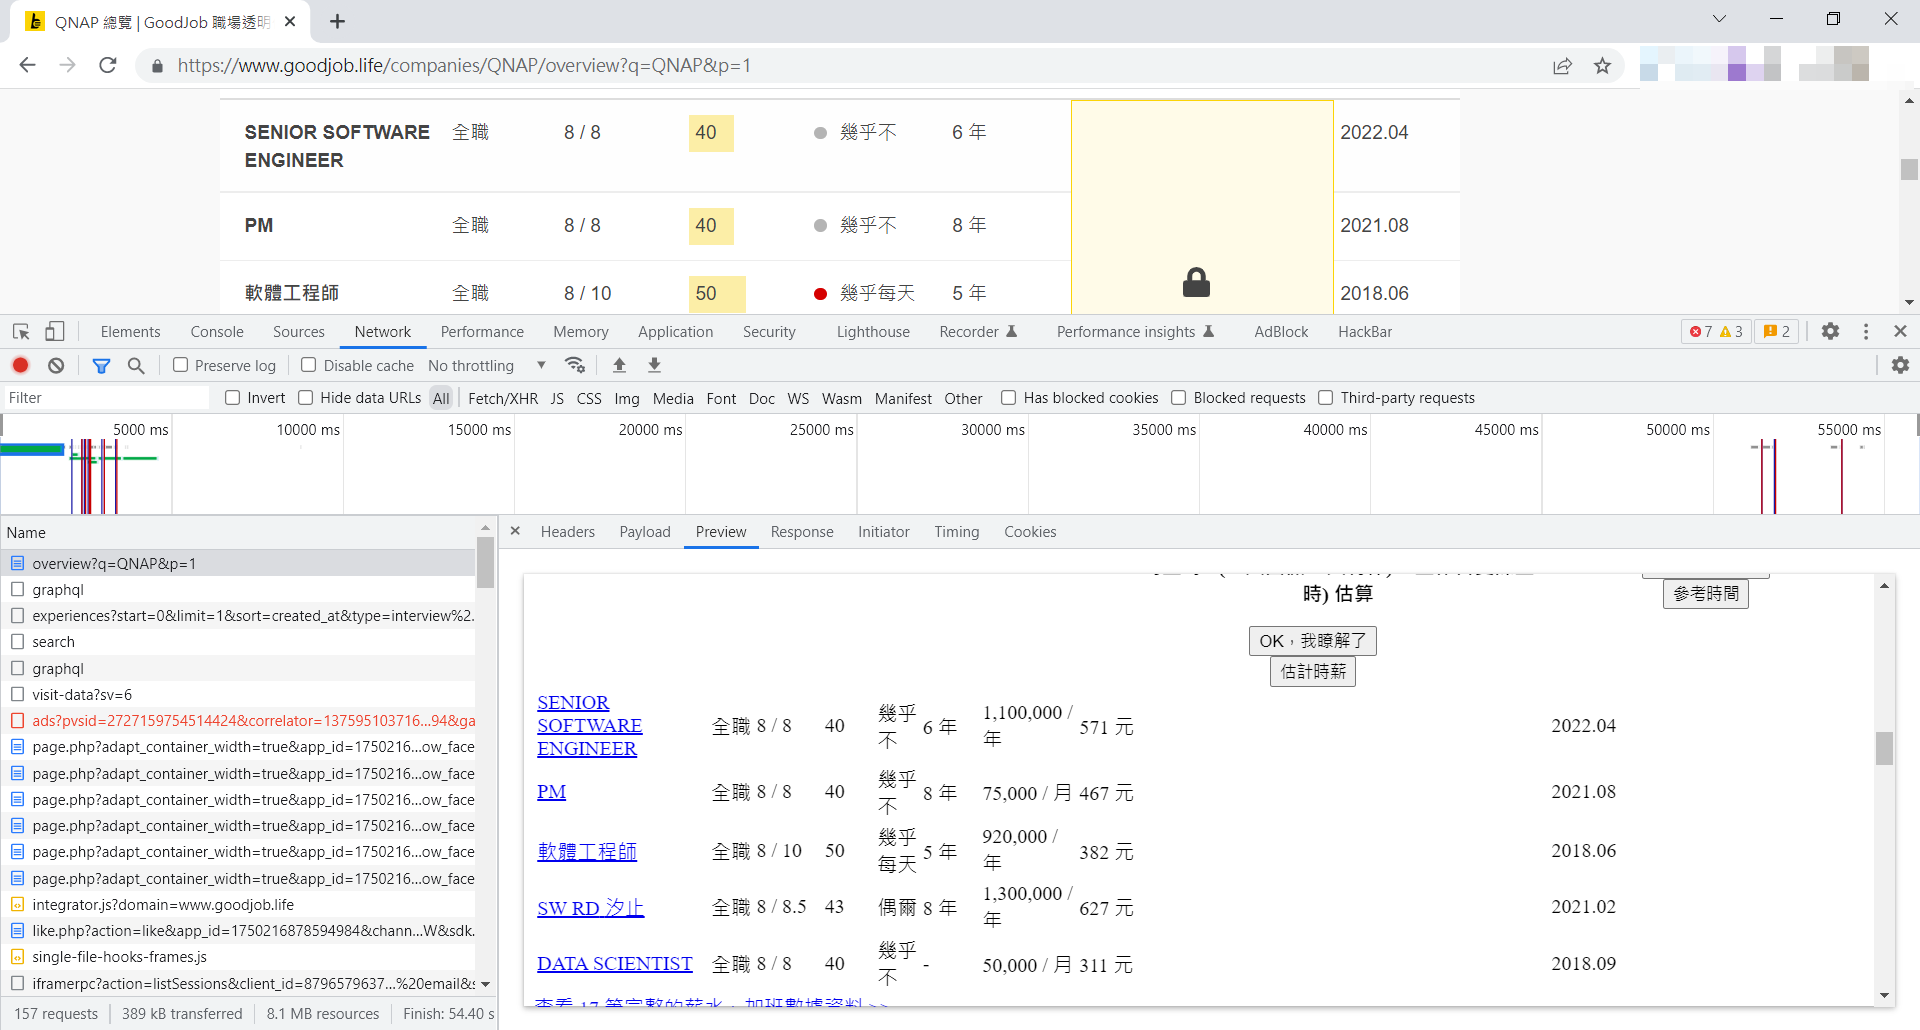Open the DATA SCIENTIST link

click(614, 964)
